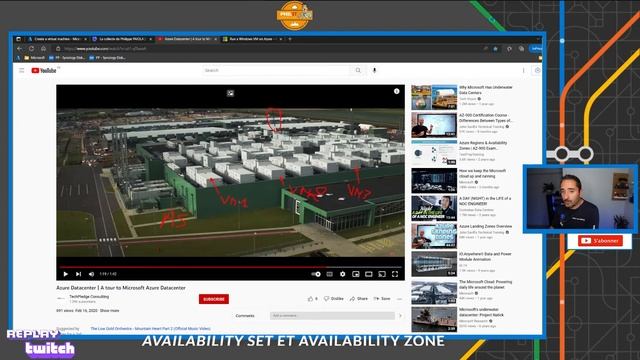Open The Microsoft Cloud: Powering daily life
Viewport: 640px width, 360px height.
point(485,284)
